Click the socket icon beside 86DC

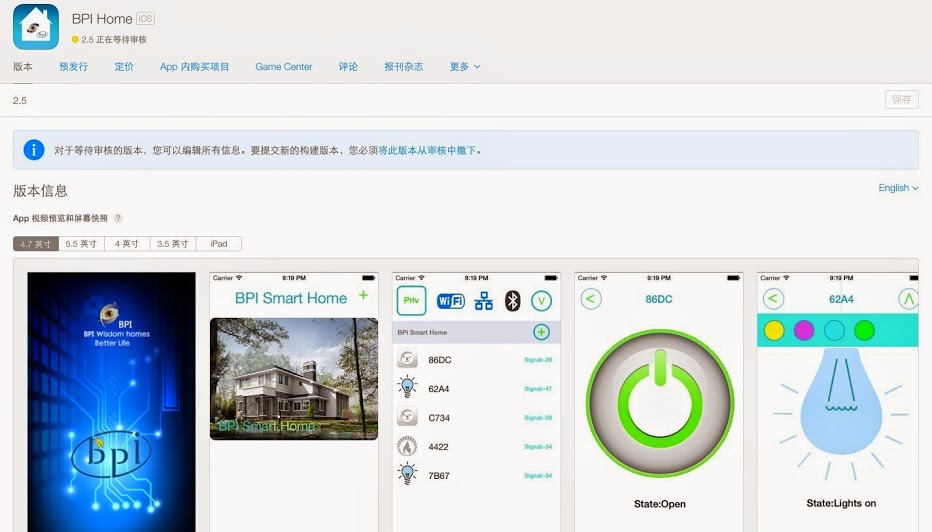coord(407,359)
